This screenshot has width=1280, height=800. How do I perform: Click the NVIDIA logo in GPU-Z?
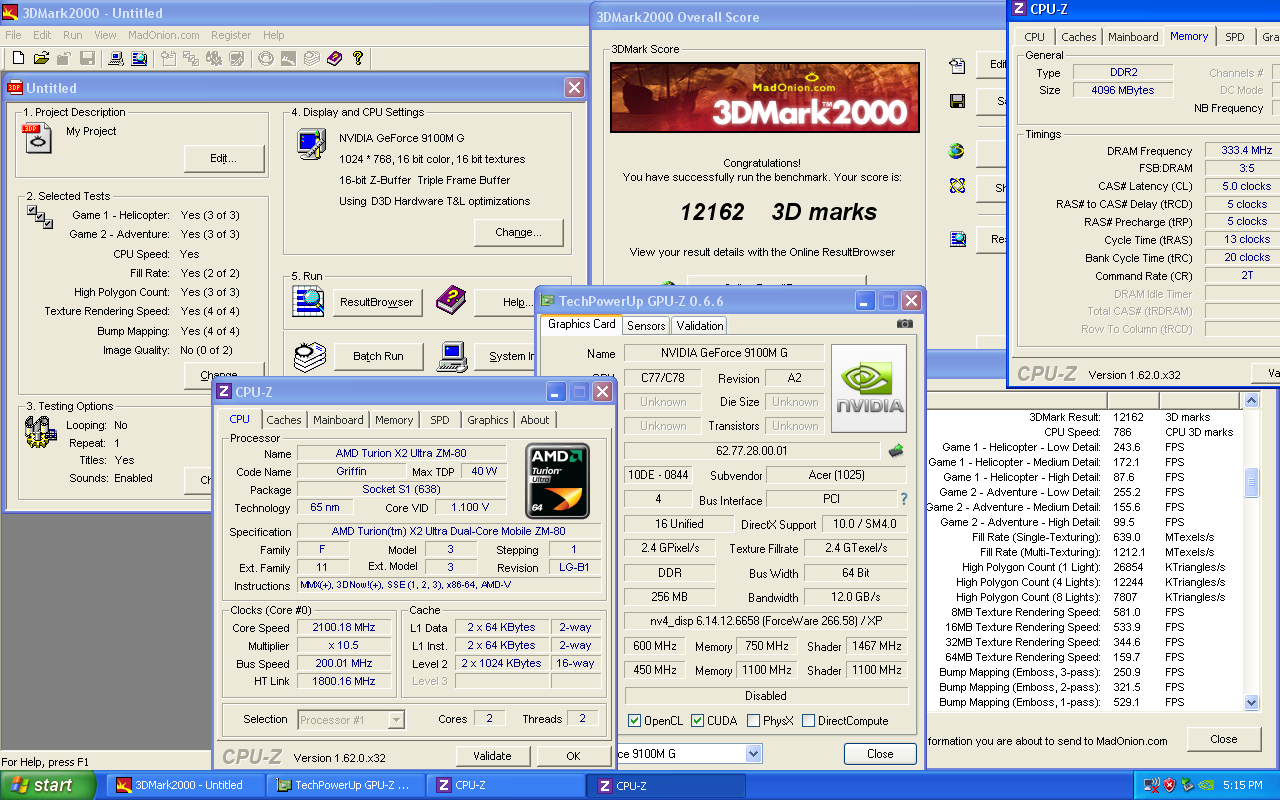coord(869,390)
